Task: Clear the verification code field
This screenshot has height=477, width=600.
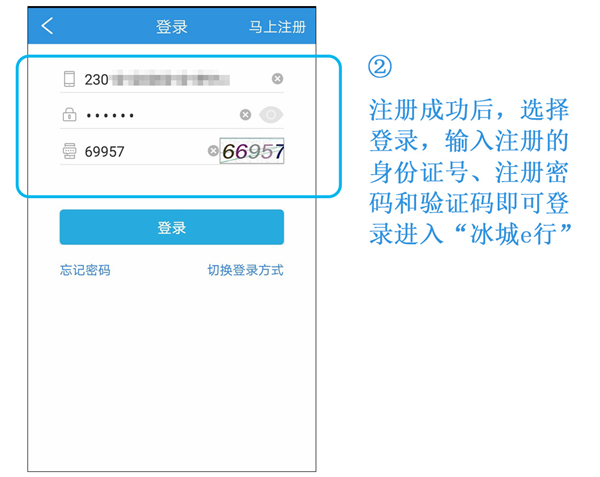Action: 213,151
